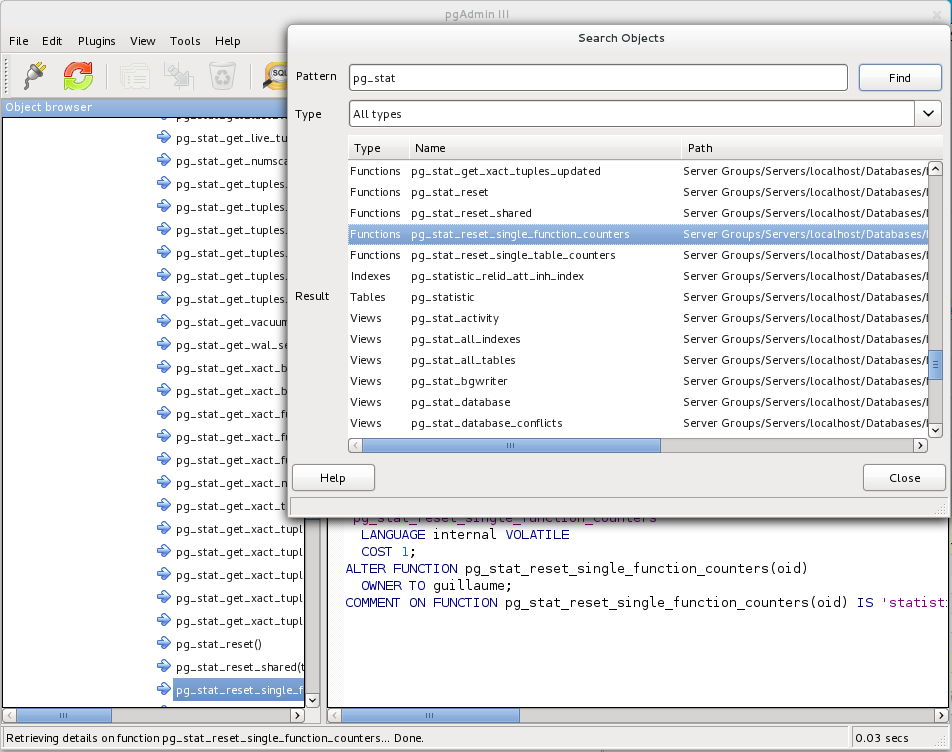Click in the Pattern text field
952x752 pixels.
coord(598,77)
